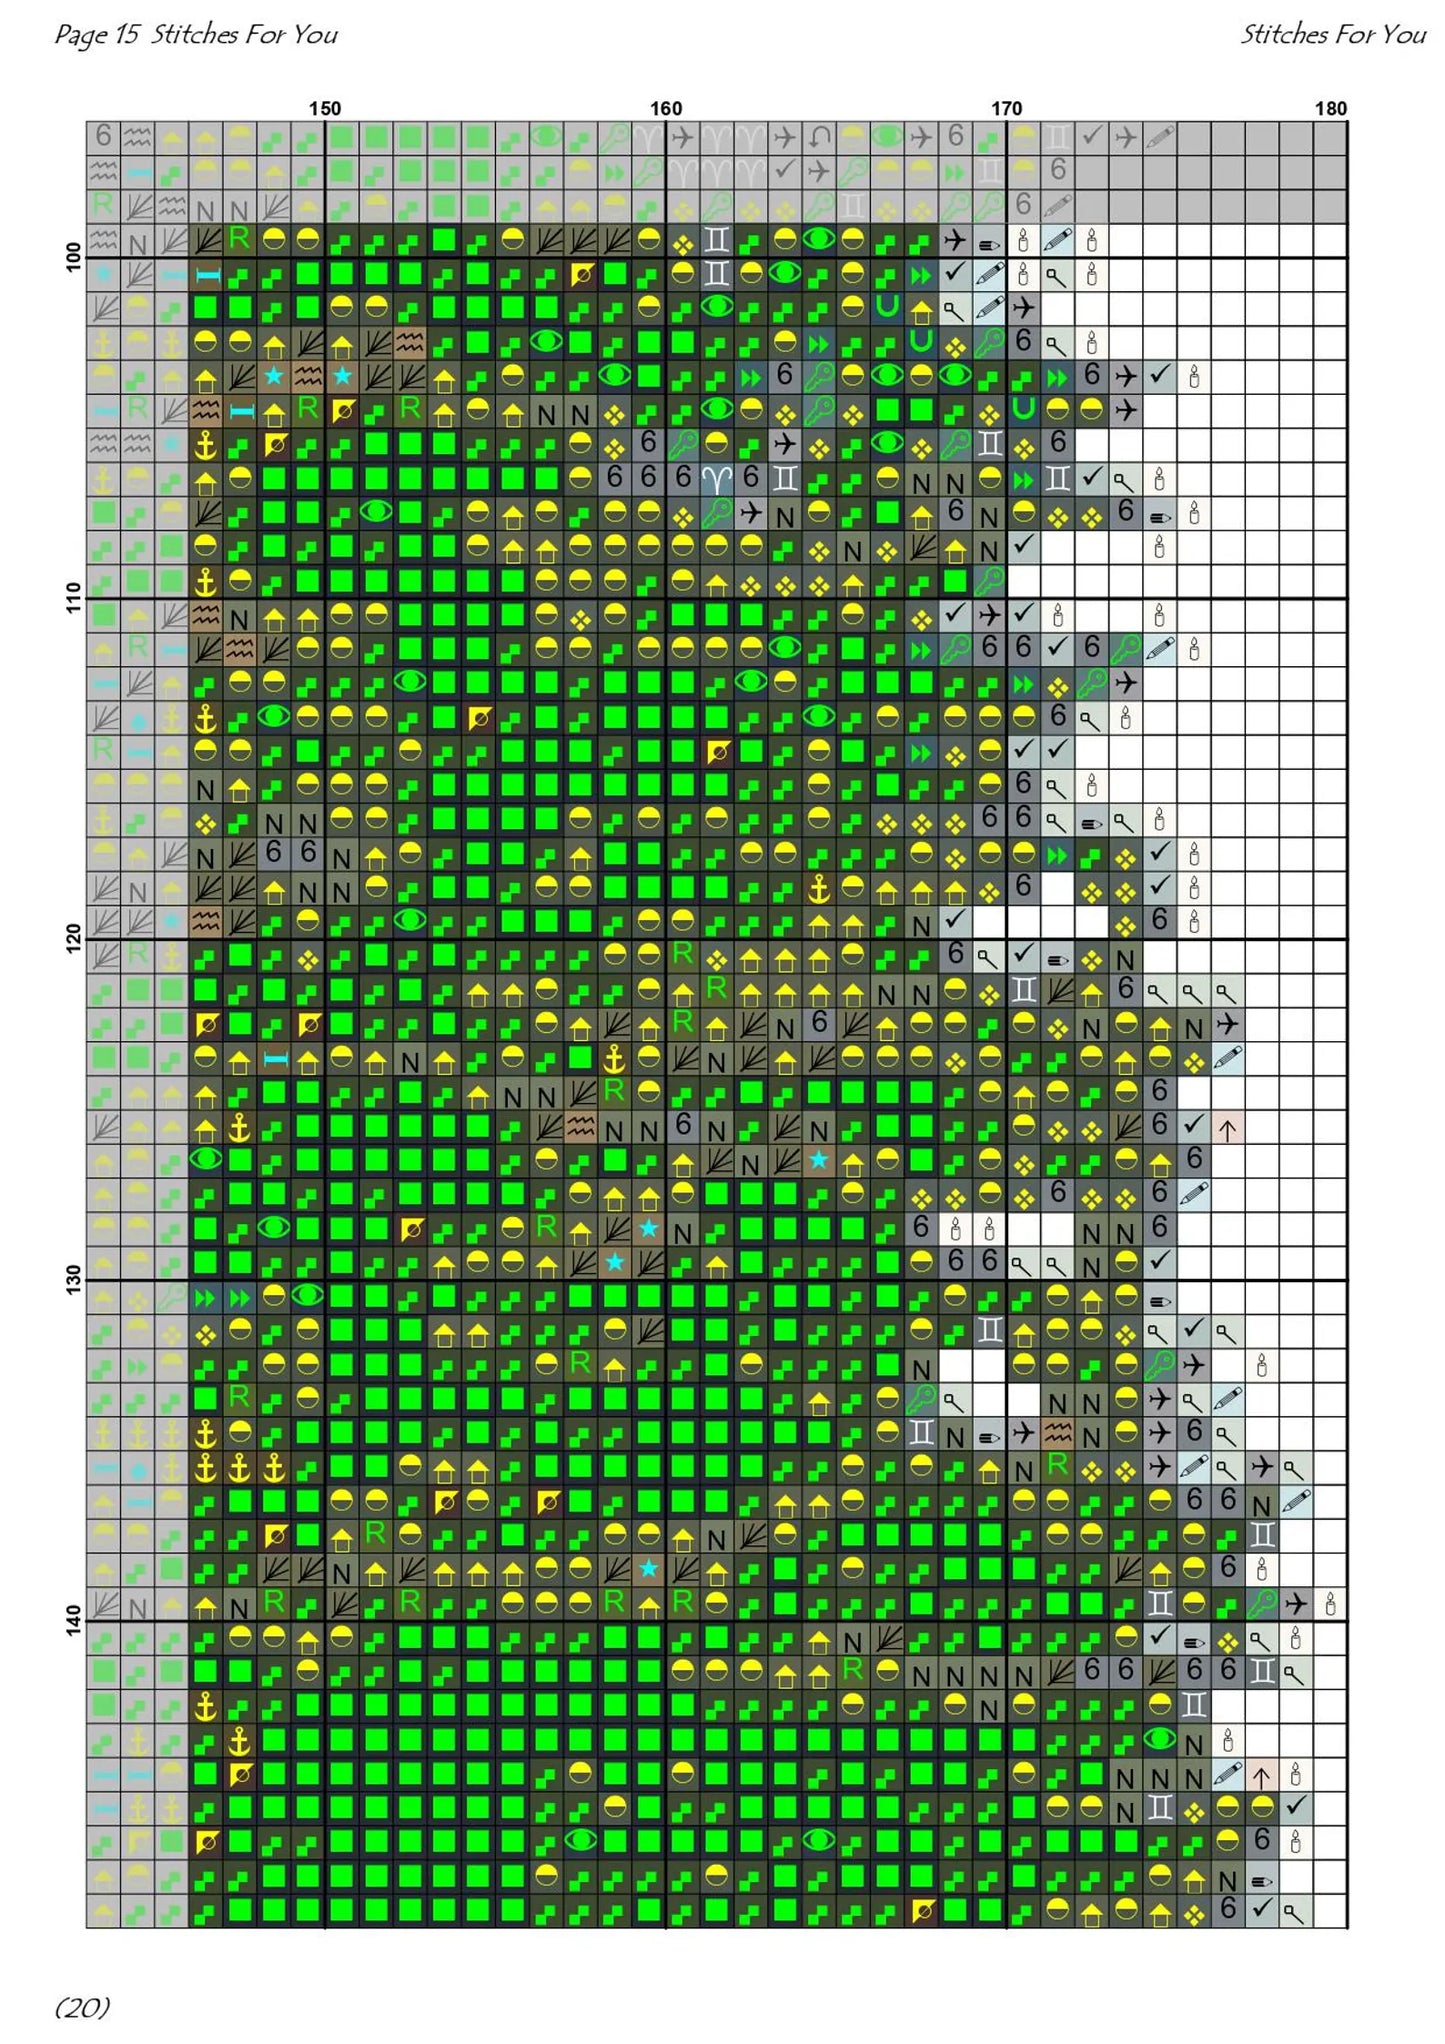Click the "Page 15 Stitches For You" header
Screen dimensions: 1445x2044
tap(196, 35)
